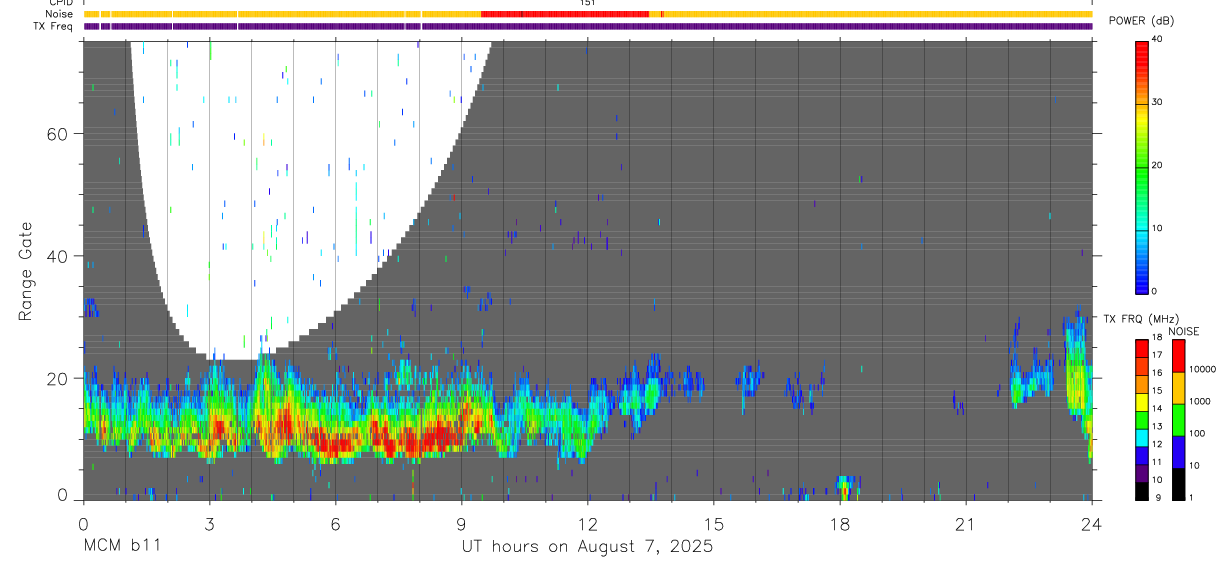Click the 18 hour tick on the time axis
This screenshot has height=567, width=1228.
839,523
